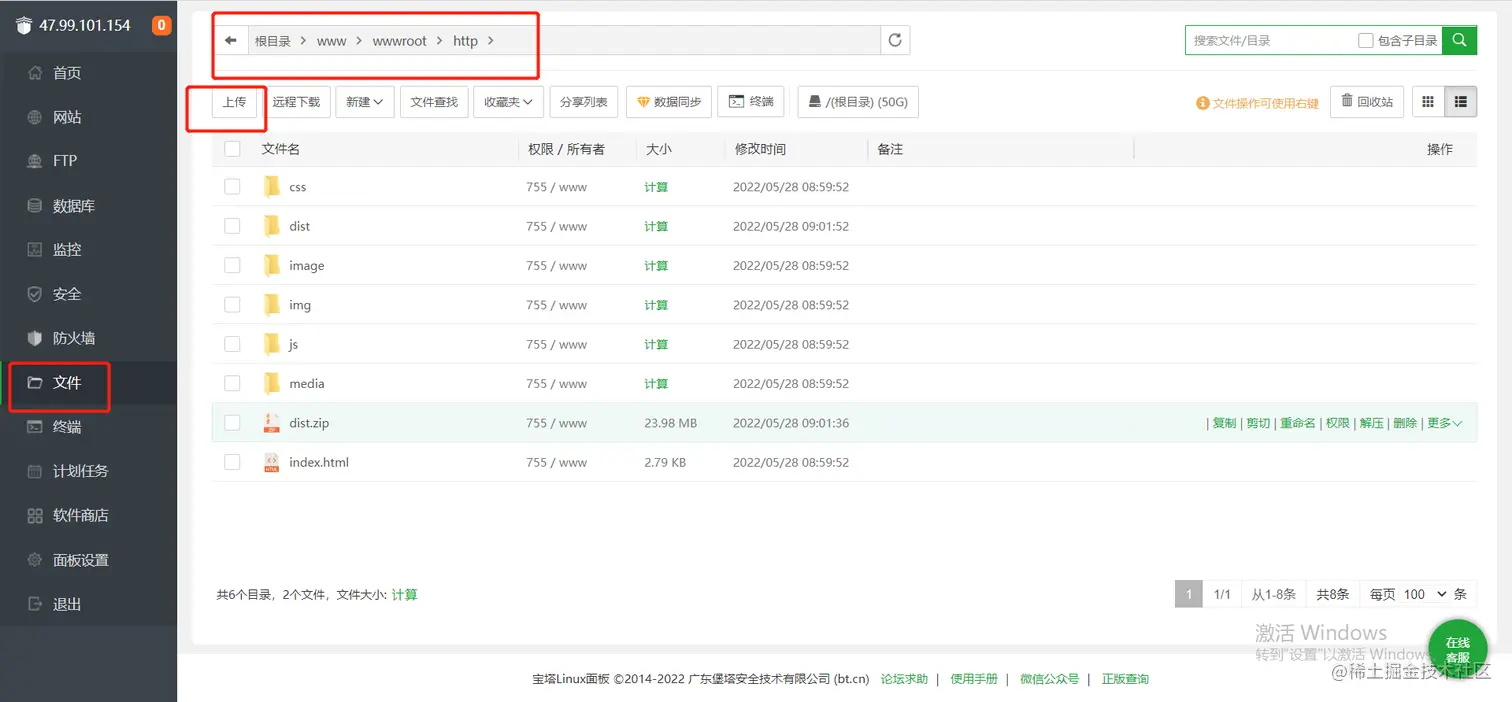Select 文件 files in sidebar

(x=67, y=383)
